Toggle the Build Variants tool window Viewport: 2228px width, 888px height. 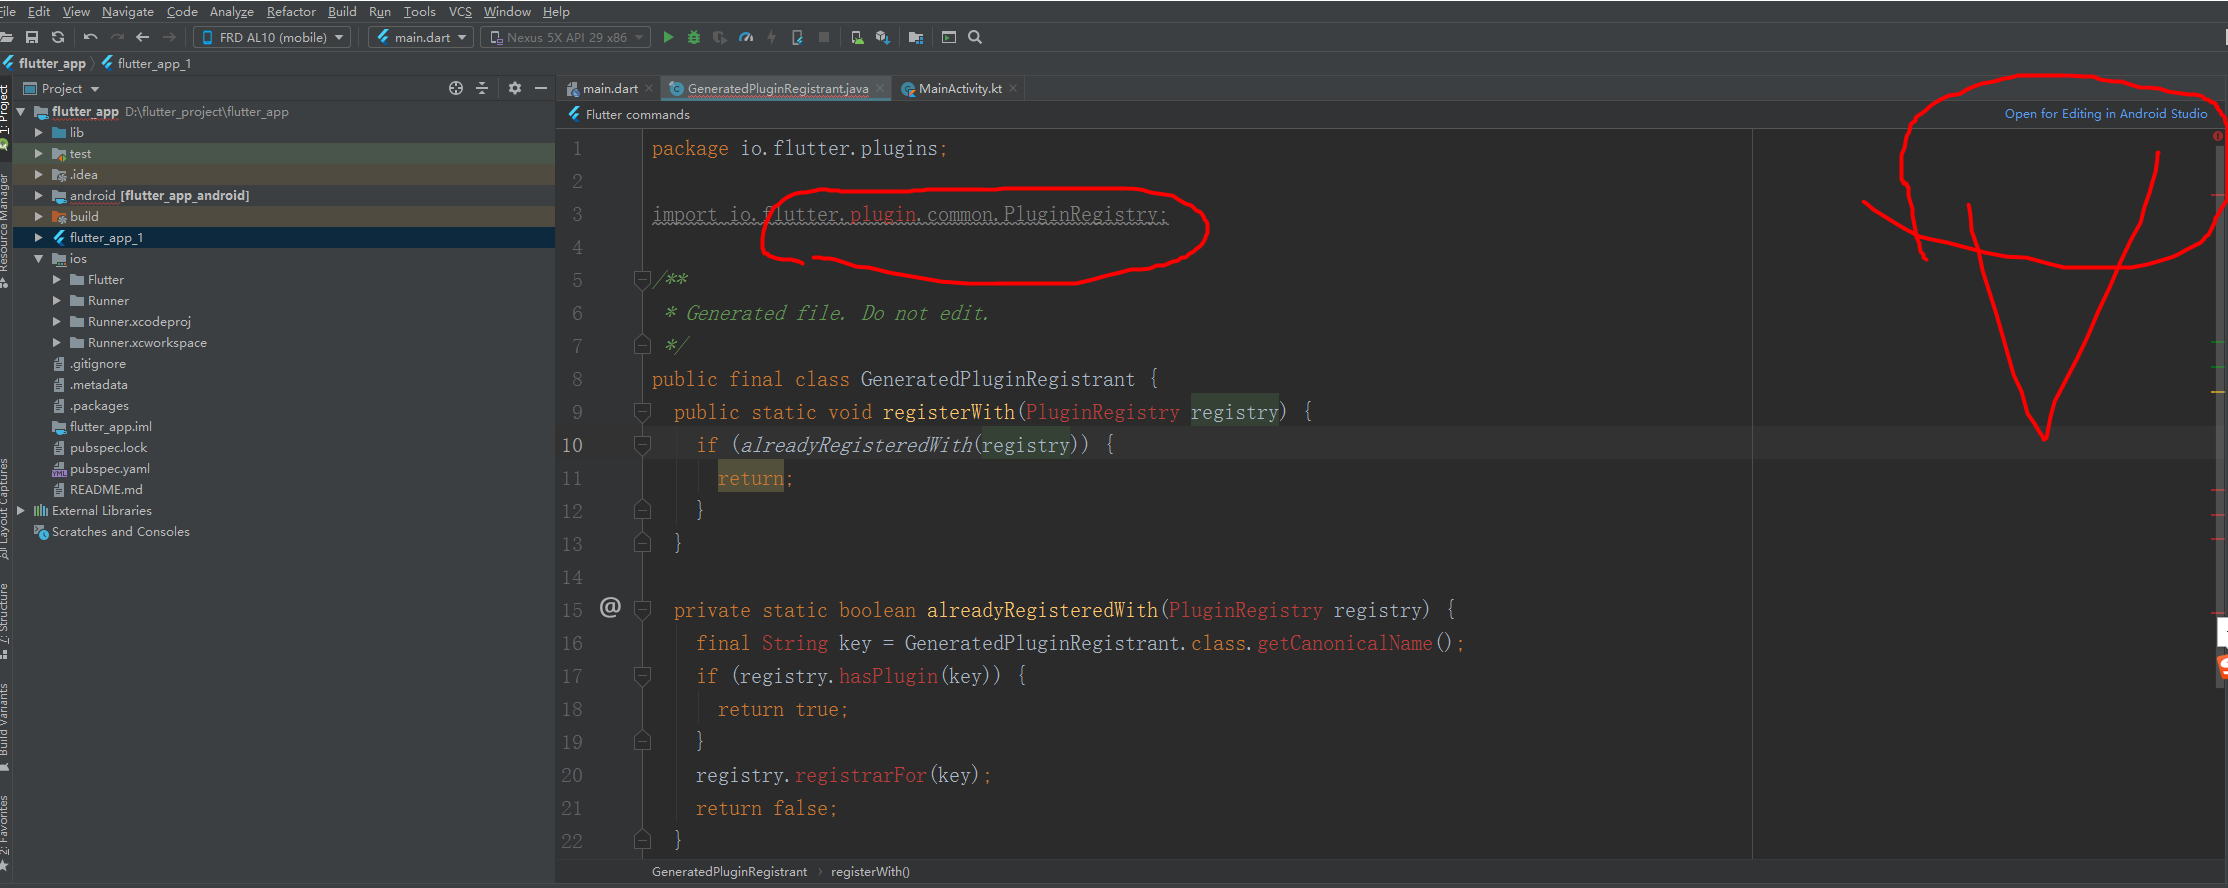point(5,727)
